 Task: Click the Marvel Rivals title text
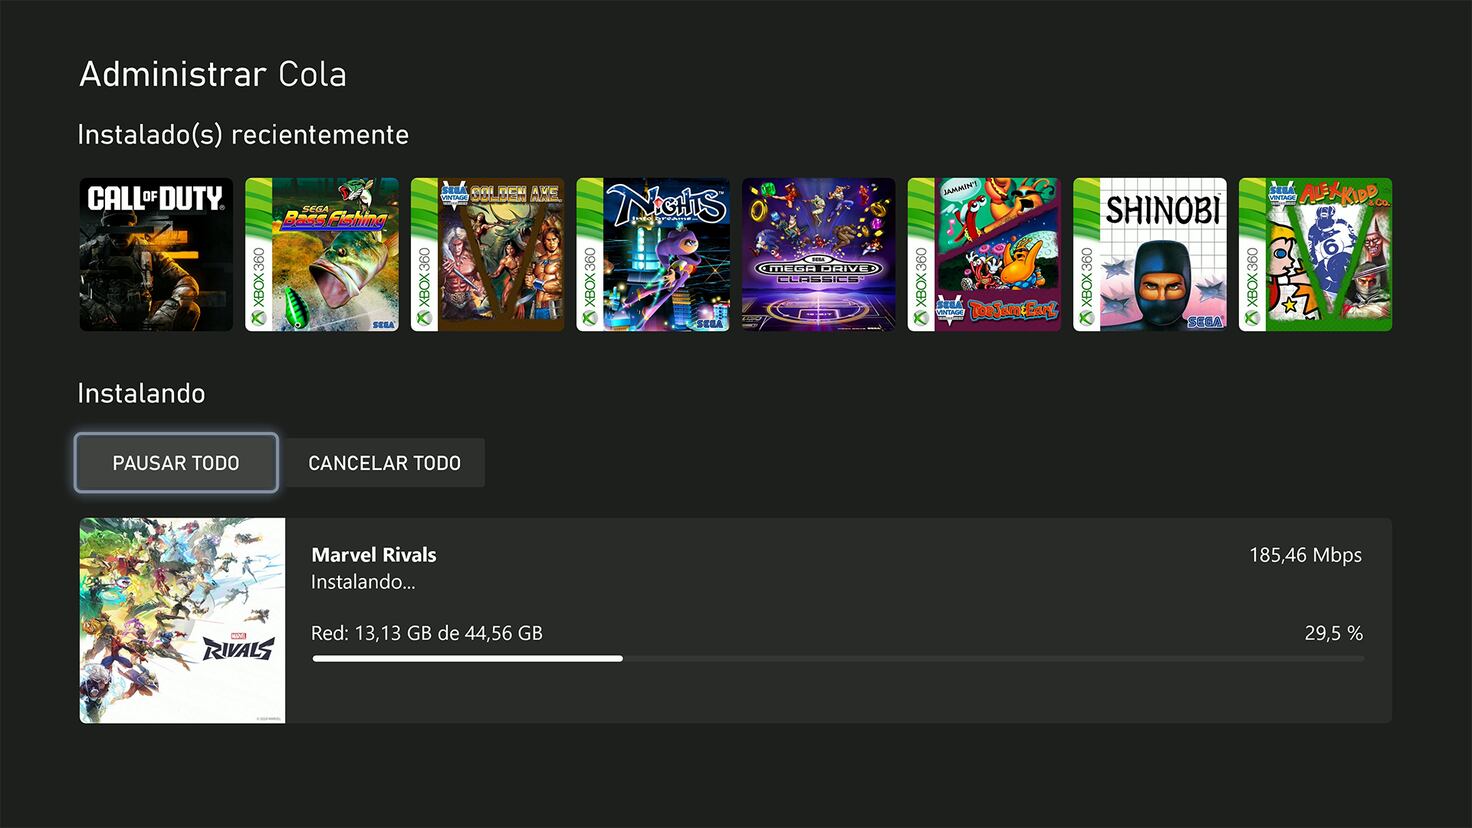pos(374,555)
